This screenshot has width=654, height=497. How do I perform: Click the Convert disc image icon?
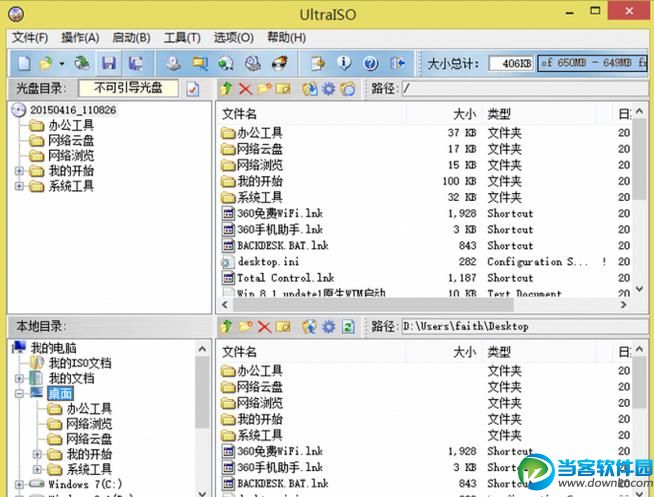226,63
